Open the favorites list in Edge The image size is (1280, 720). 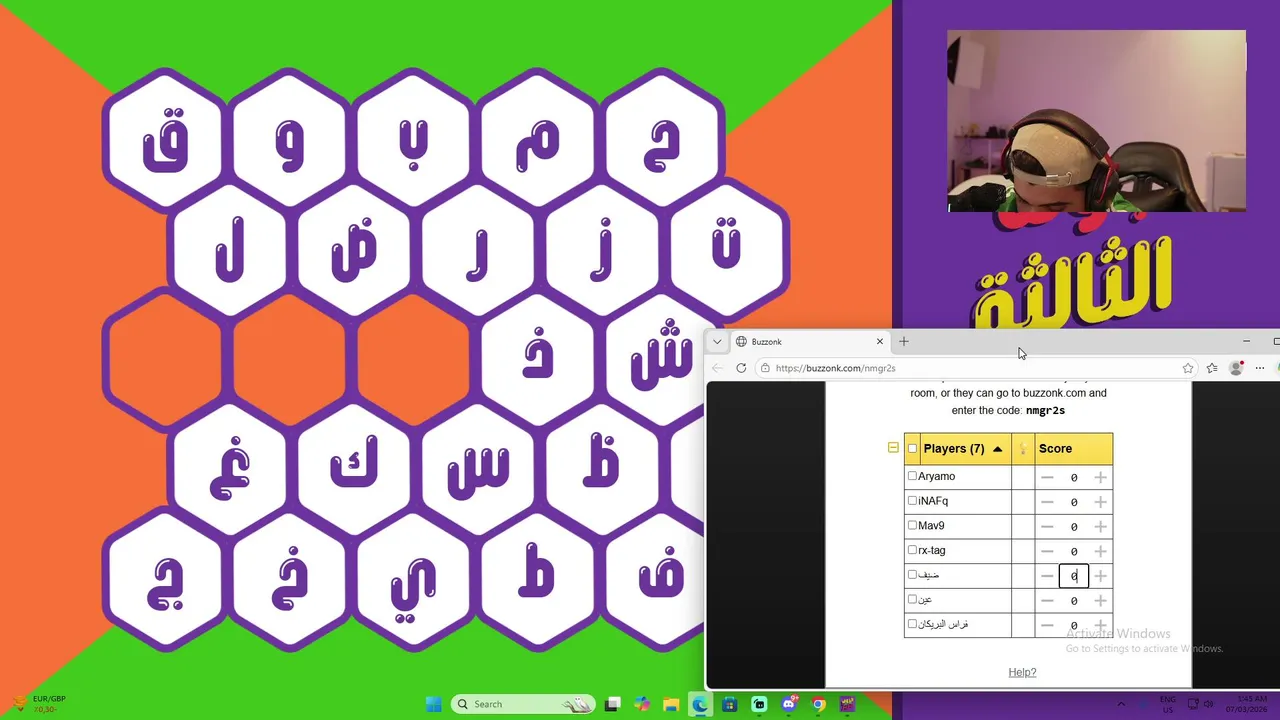point(1212,368)
